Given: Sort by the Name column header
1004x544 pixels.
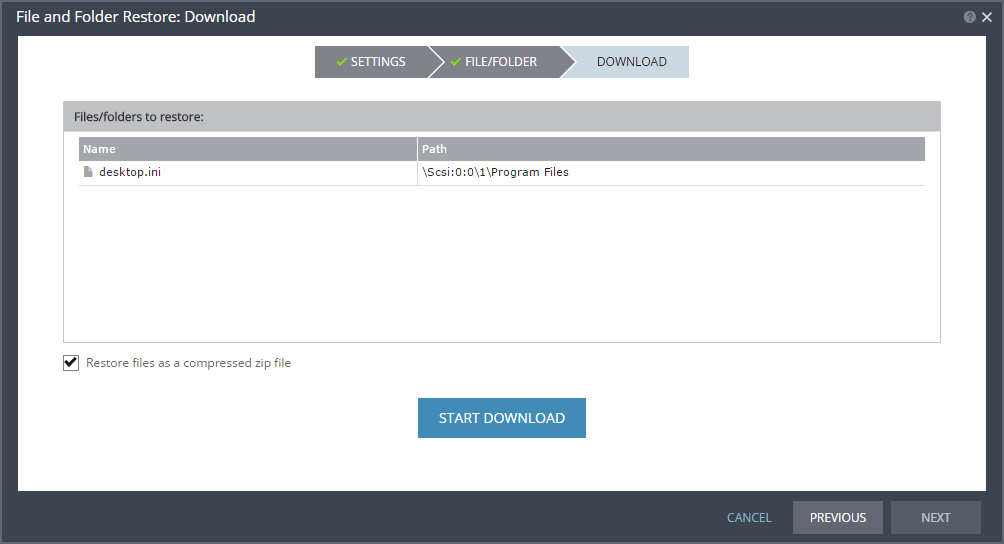Looking at the screenshot, I should (x=248, y=149).
